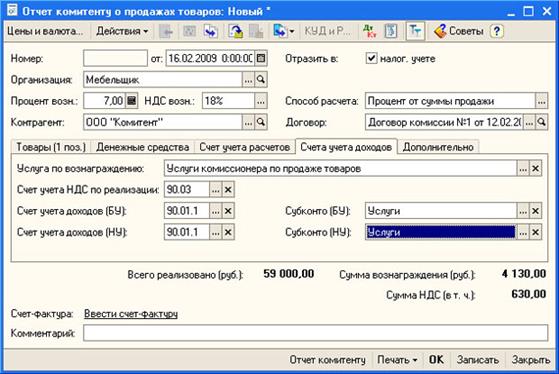The image size is (559, 374).
Task: Click the grayed-out arrow toolbar icon
Action: click(166, 31)
